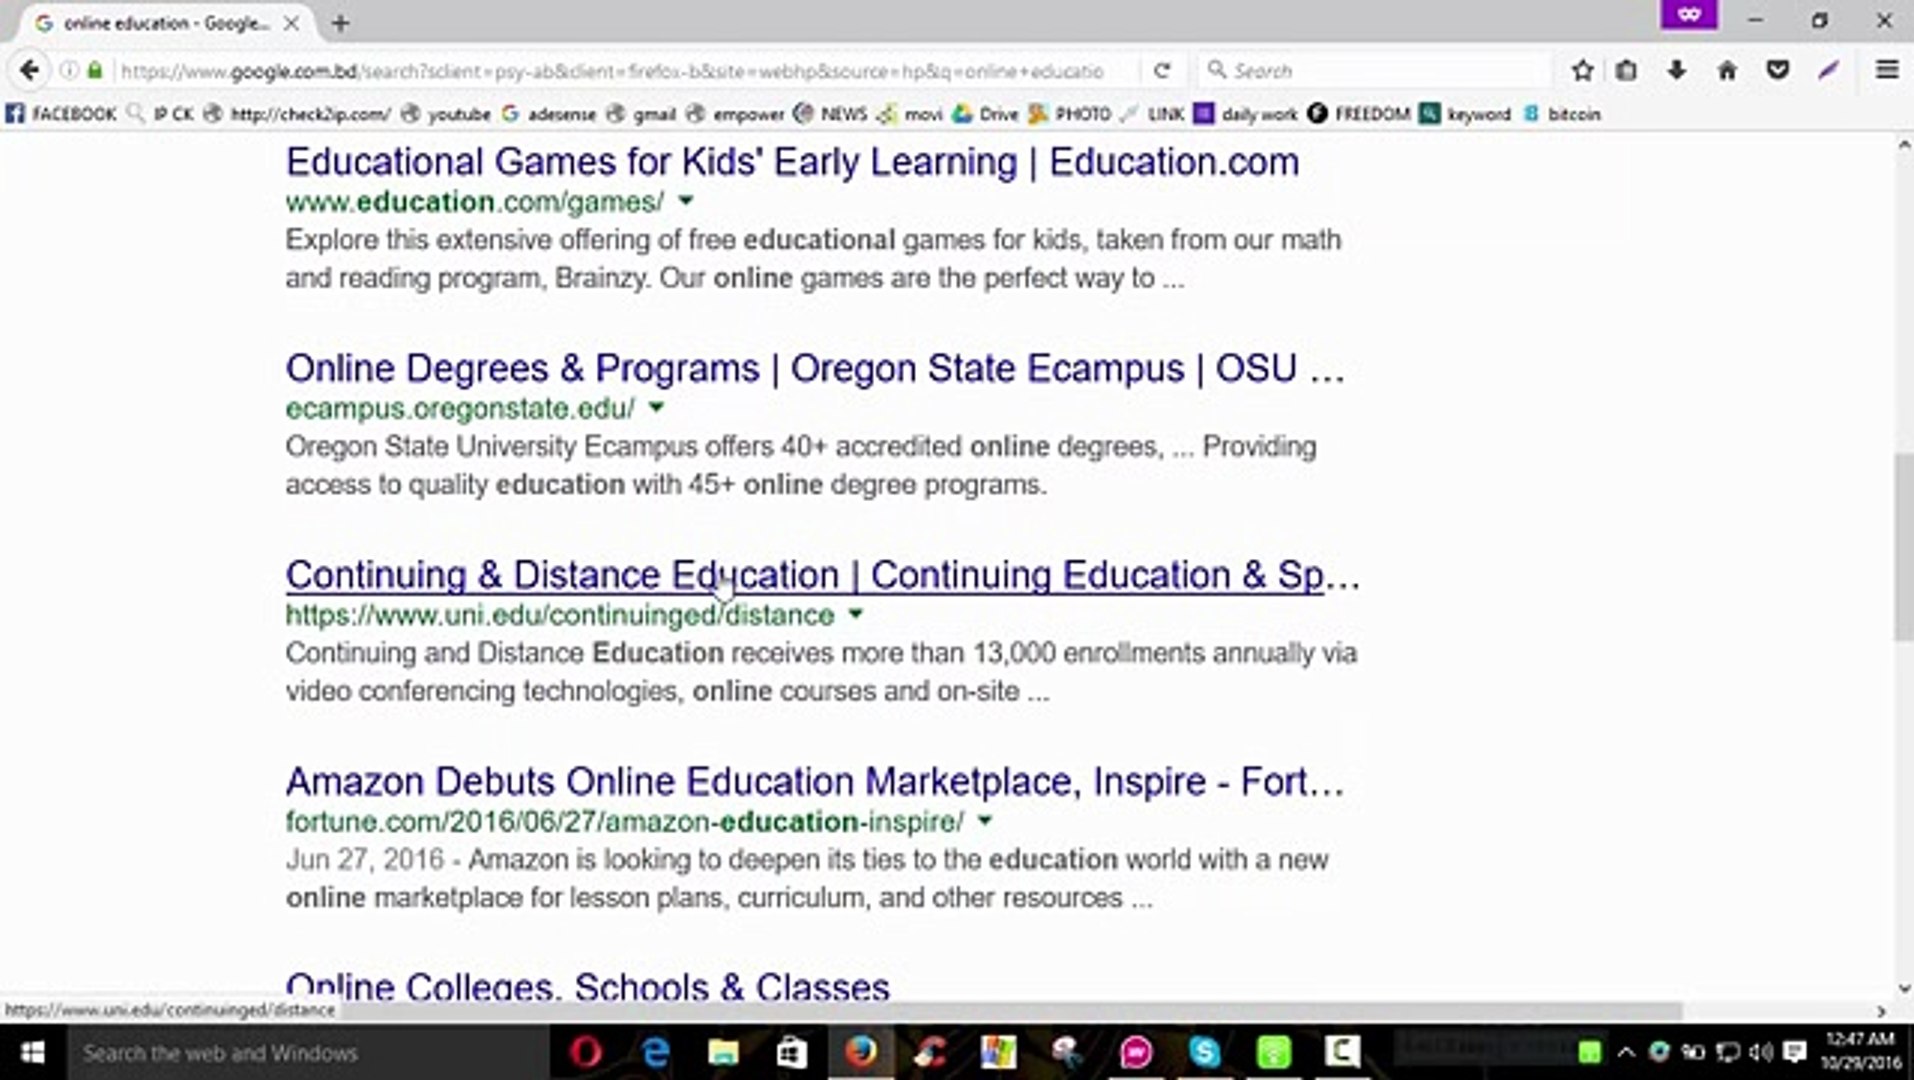Screen dimensions: 1914x1080
Task: Click the scrollbar down arrow
Action: pos(1903,988)
